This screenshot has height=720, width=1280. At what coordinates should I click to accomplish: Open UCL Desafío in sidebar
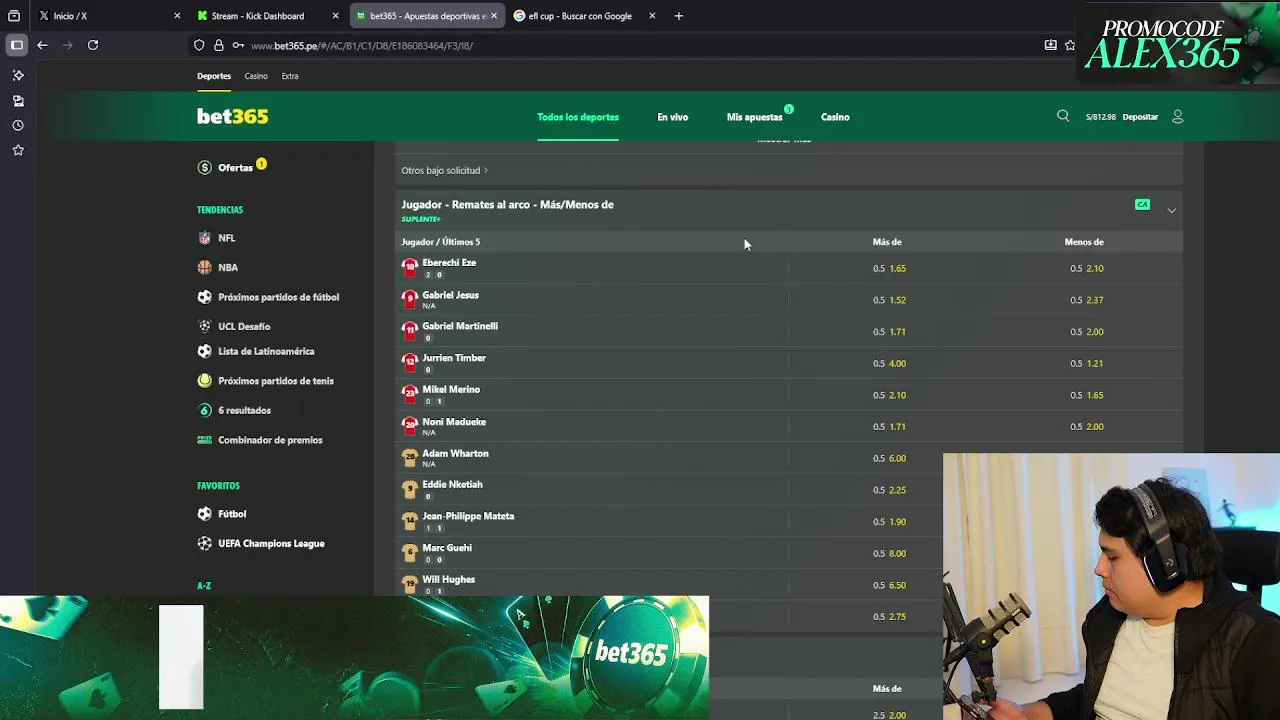[244, 326]
